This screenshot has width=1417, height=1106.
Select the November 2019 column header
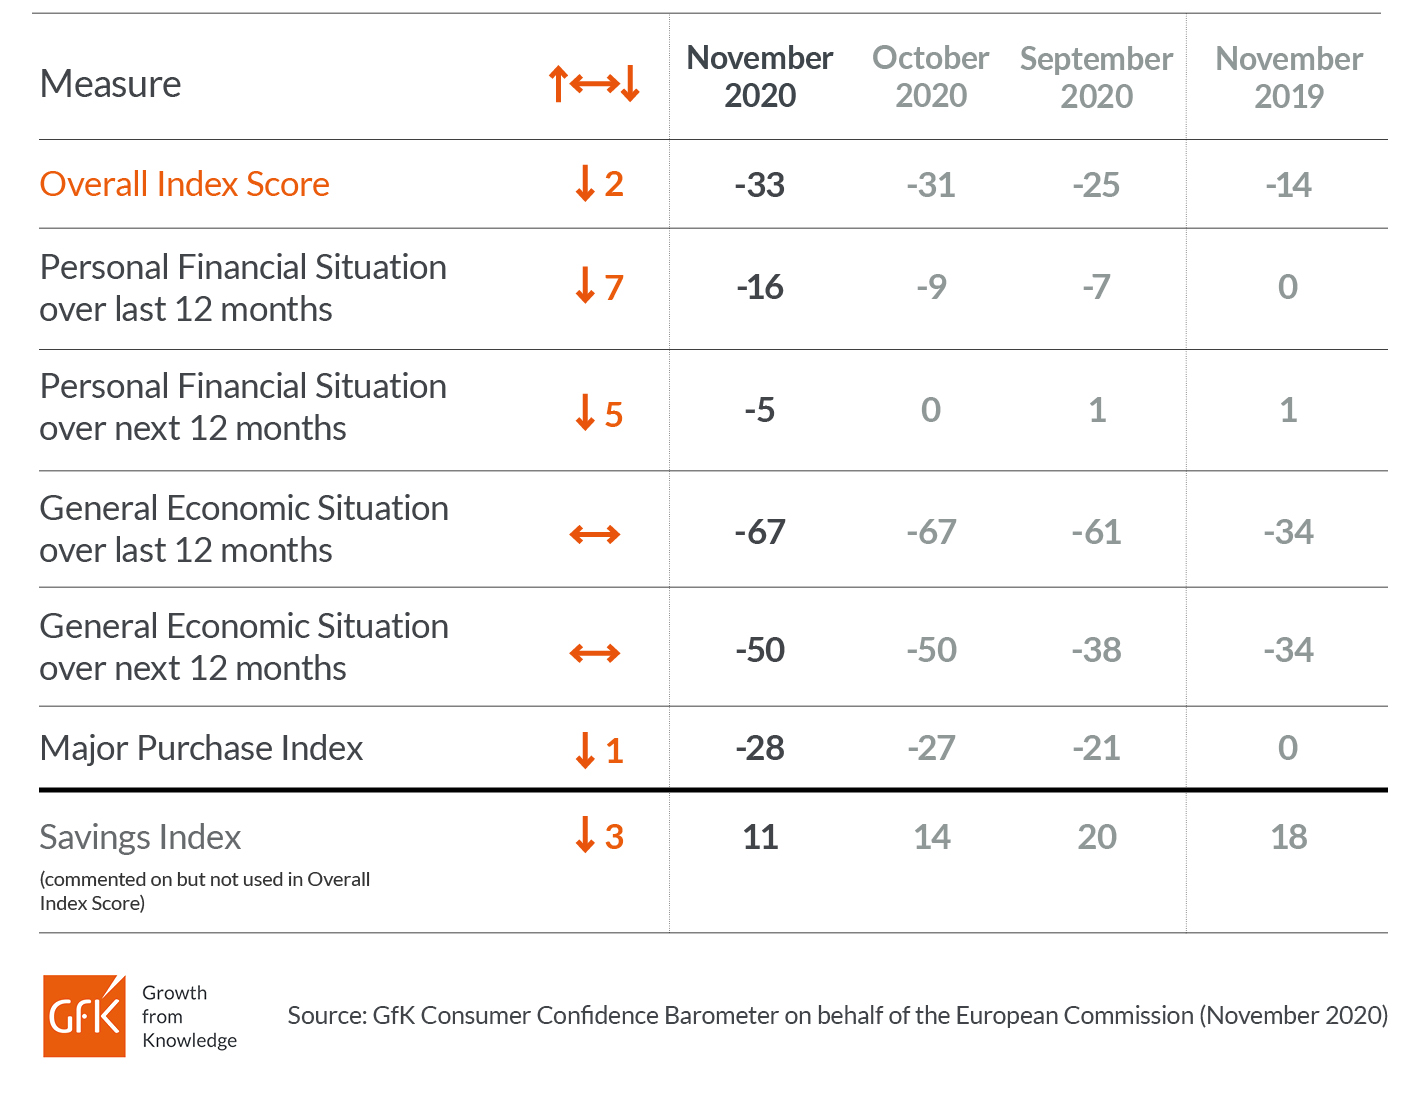point(1289,77)
